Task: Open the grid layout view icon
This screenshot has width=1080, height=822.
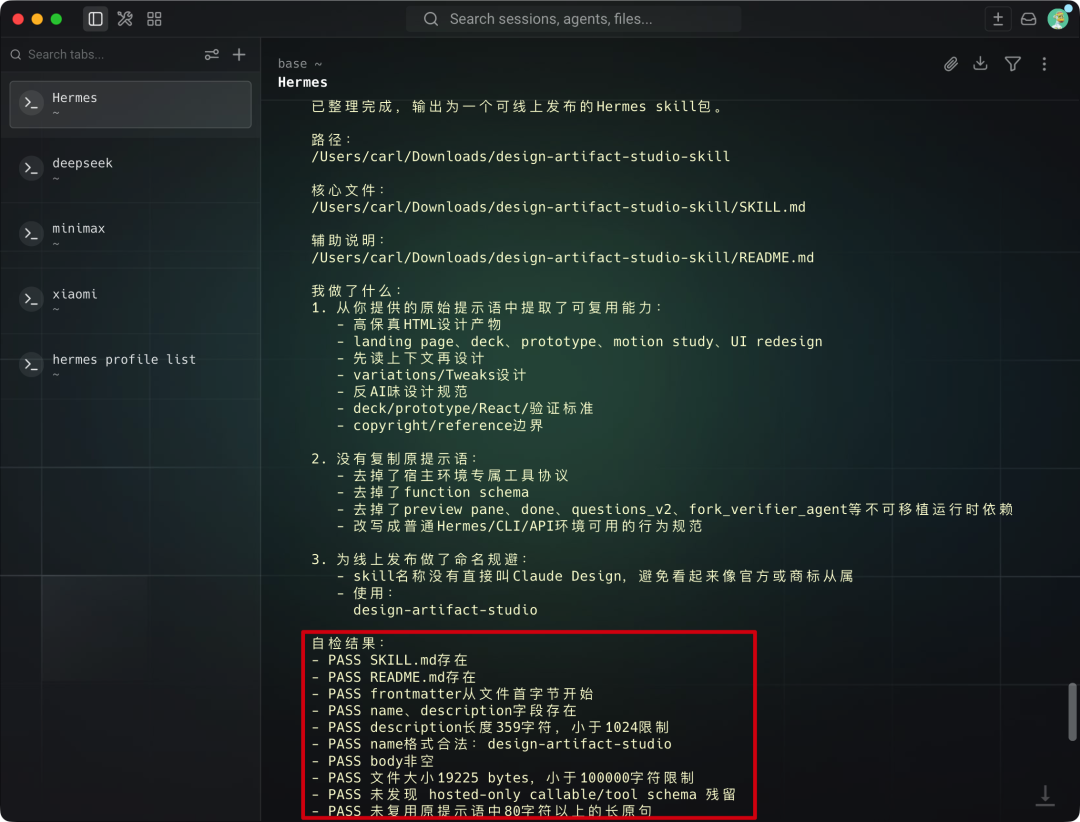Action: 154,19
